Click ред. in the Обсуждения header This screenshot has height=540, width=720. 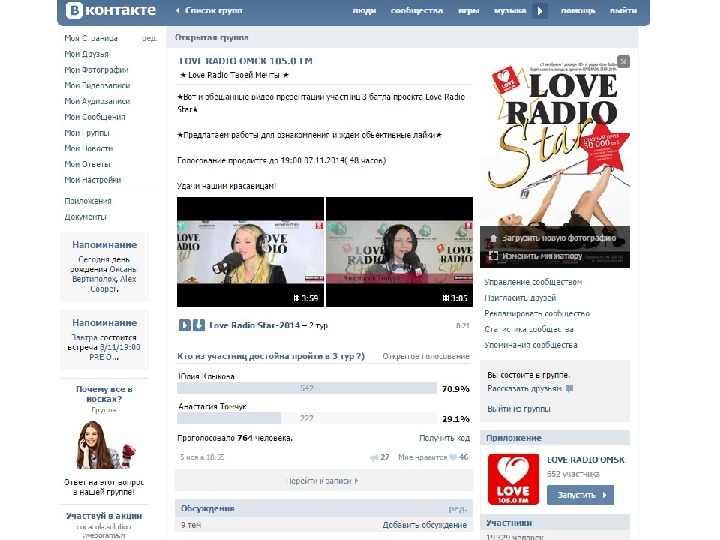click(x=457, y=509)
